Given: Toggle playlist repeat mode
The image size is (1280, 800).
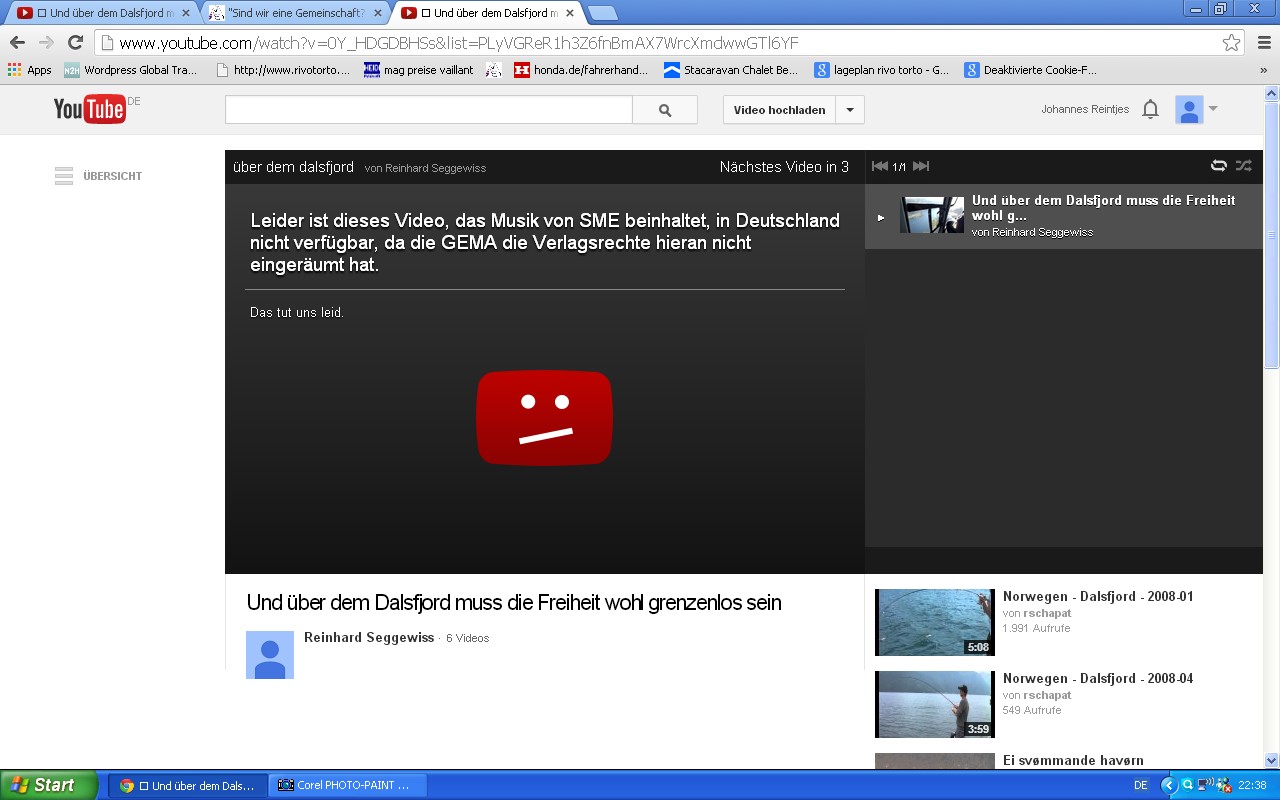Looking at the screenshot, I should (1218, 166).
